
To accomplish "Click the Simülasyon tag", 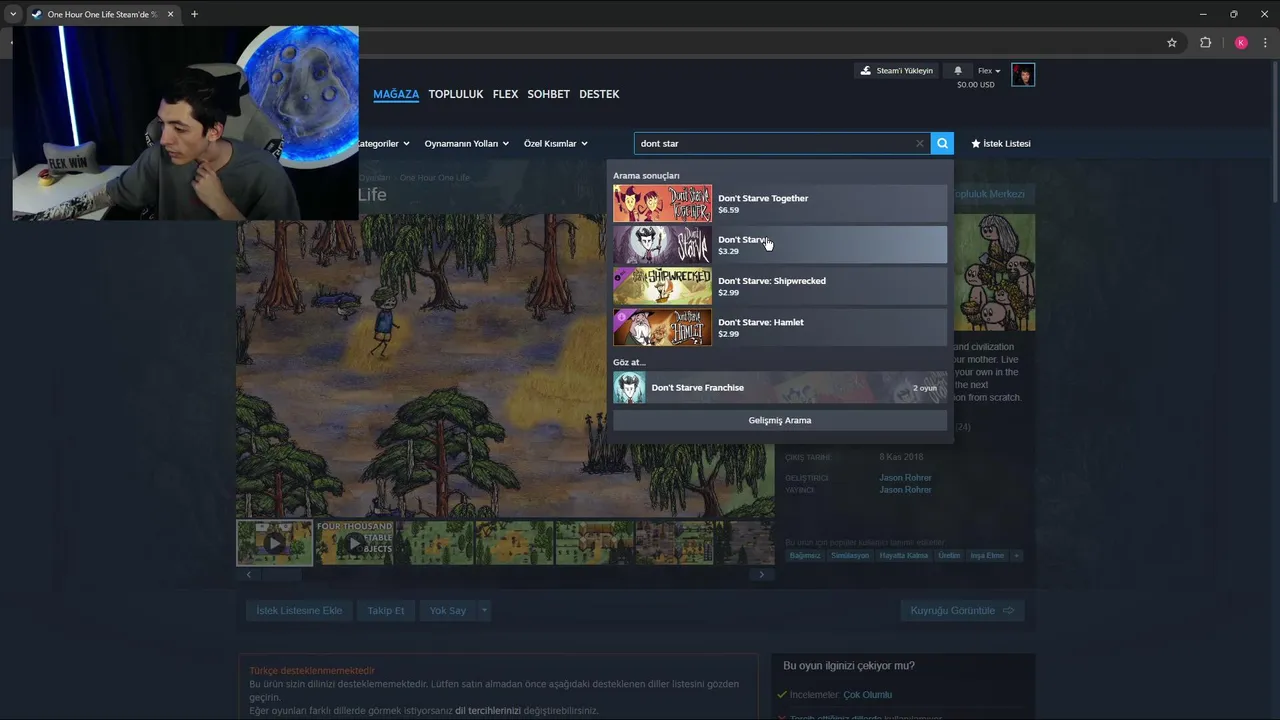I will coord(850,555).
